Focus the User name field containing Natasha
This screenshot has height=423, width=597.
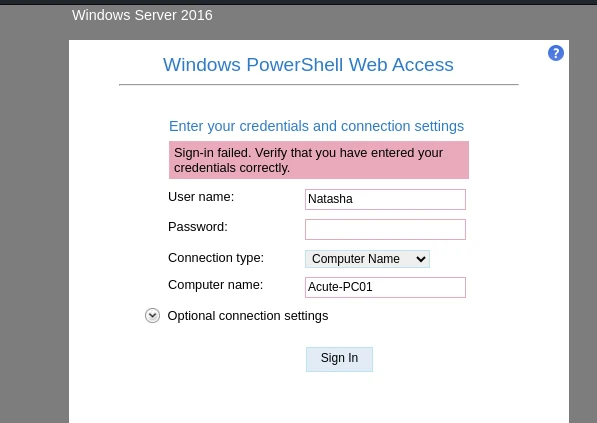[x=385, y=199]
